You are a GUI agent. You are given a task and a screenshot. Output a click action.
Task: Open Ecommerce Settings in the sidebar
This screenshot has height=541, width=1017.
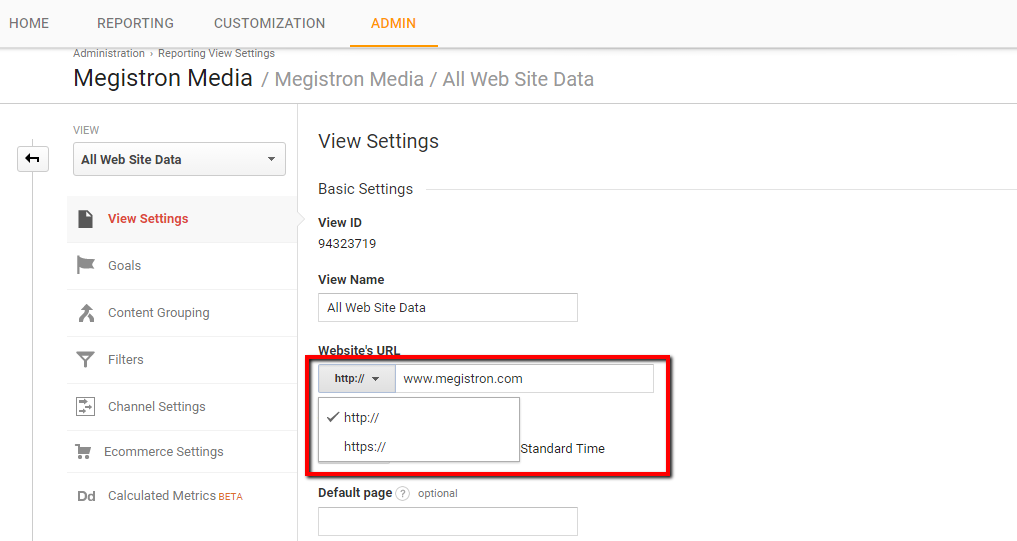(182, 451)
